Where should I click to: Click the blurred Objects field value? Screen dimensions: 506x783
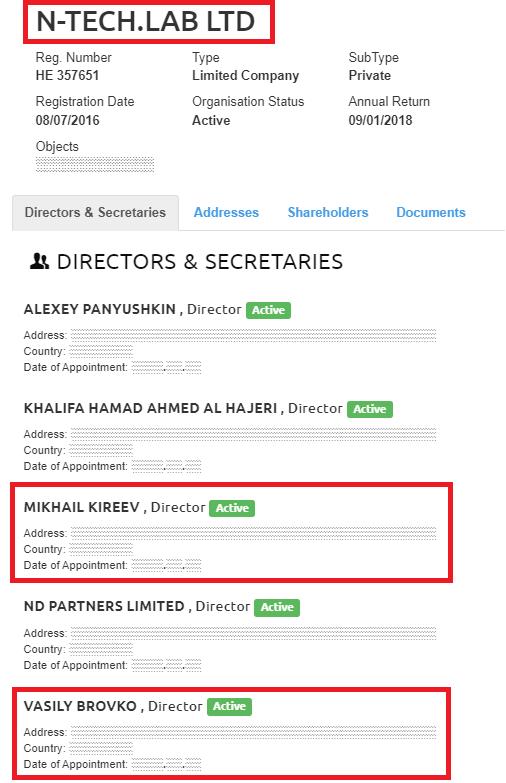click(95, 164)
